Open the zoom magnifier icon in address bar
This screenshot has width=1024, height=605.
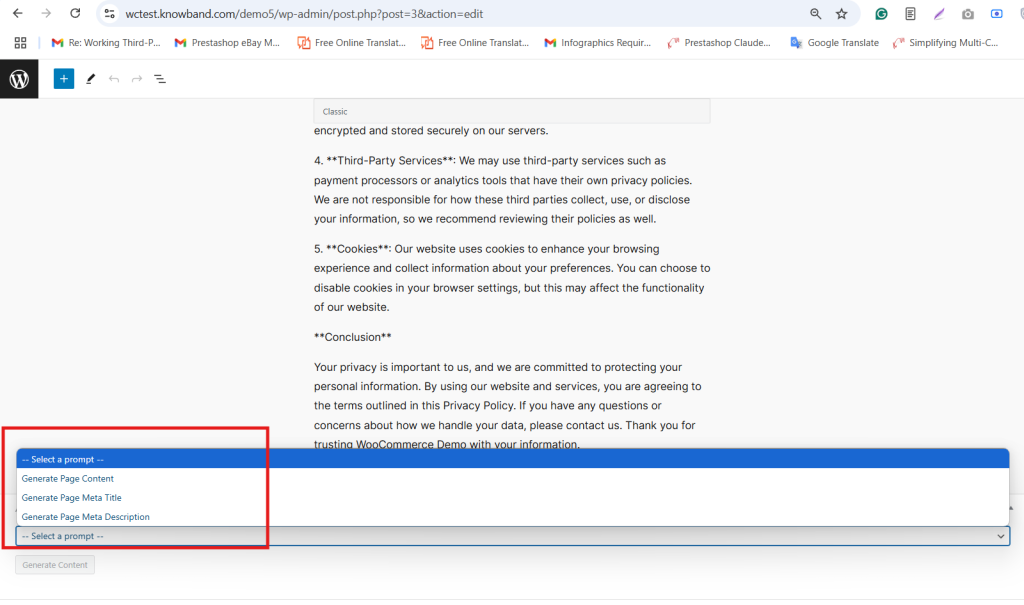tap(815, 14)
